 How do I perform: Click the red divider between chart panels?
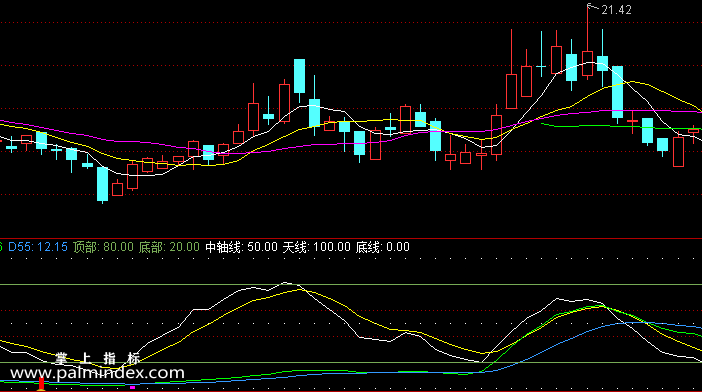click(x=351, y=239)
